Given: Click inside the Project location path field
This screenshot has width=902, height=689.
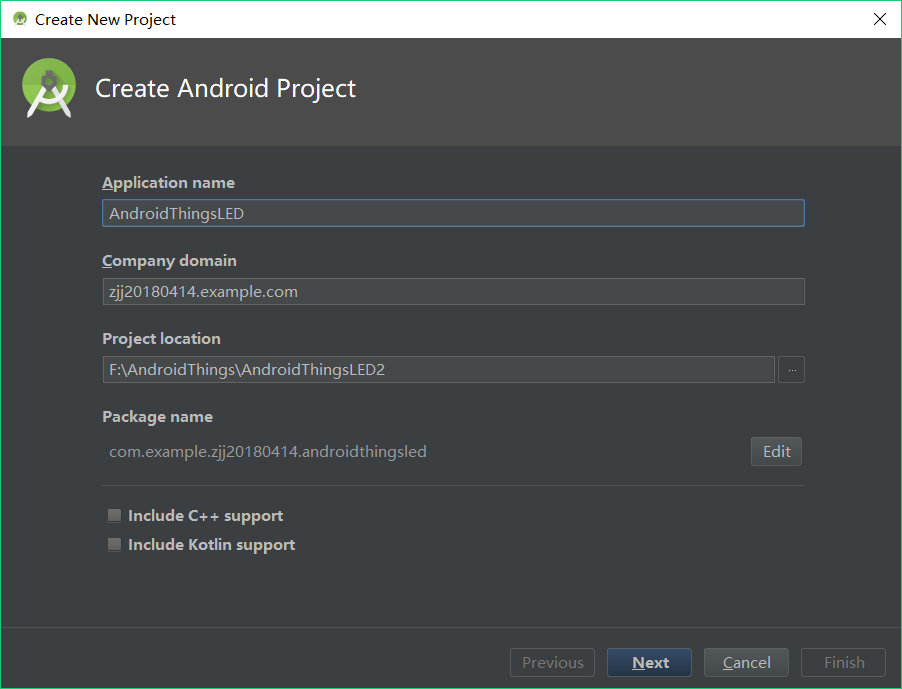Looking at the screenshot, I should tap(438, 370).
